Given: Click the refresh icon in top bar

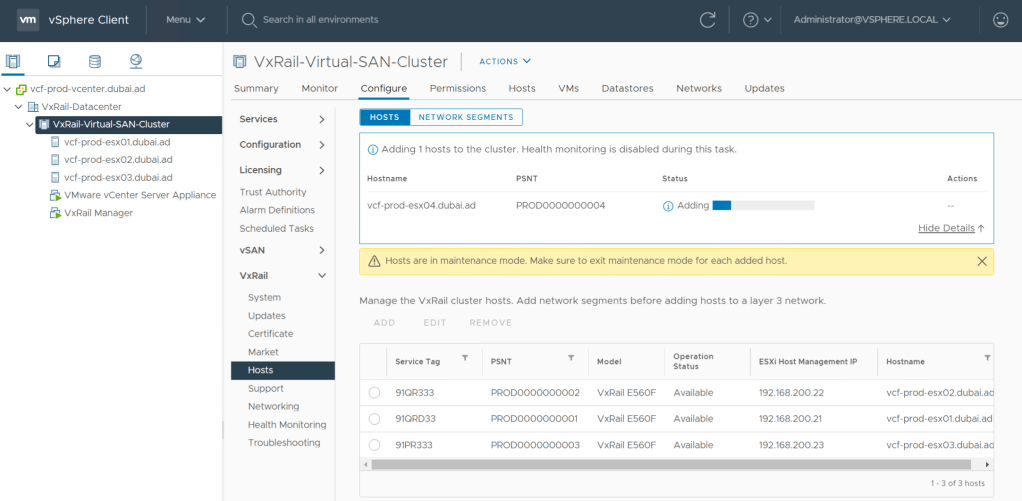Looking at the screenshot, I should pyautogui.click(x=708, y=20).
